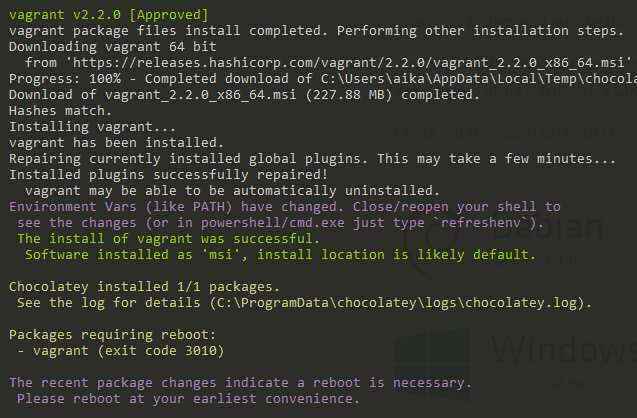
Task: Click the green 'vagrant v2.2.0 [Approved]' line
Action: [x=108, y=15]
